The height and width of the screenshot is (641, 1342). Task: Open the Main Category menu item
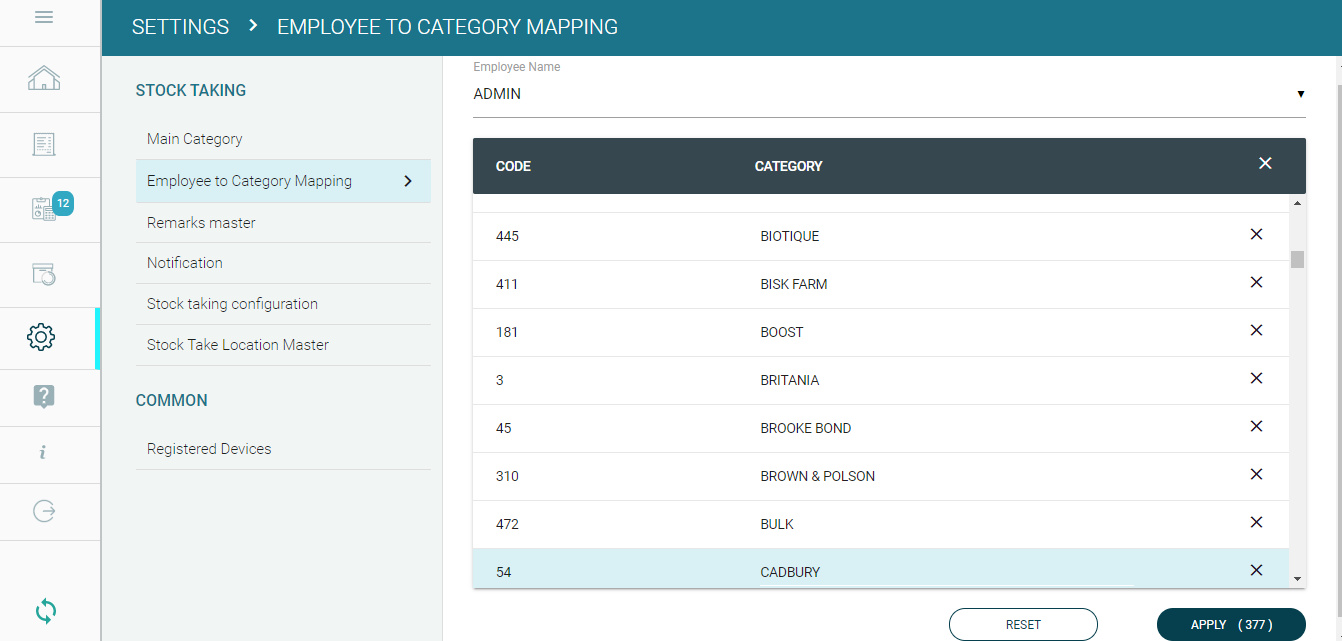(195, 139)
